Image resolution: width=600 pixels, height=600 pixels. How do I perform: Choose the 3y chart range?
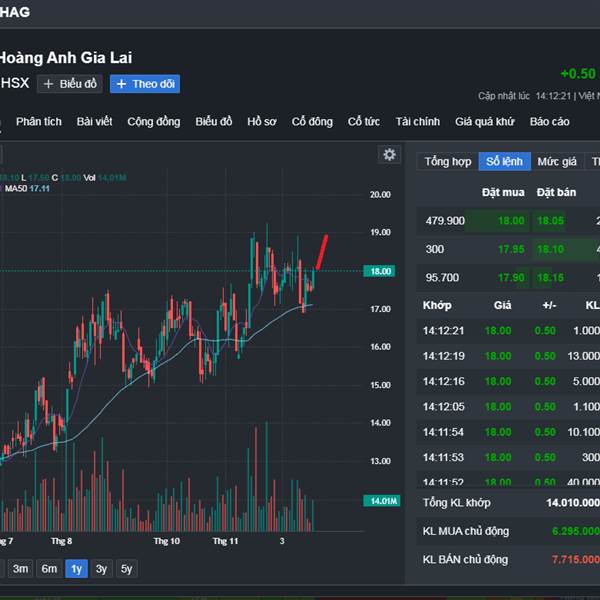[101, 569]
